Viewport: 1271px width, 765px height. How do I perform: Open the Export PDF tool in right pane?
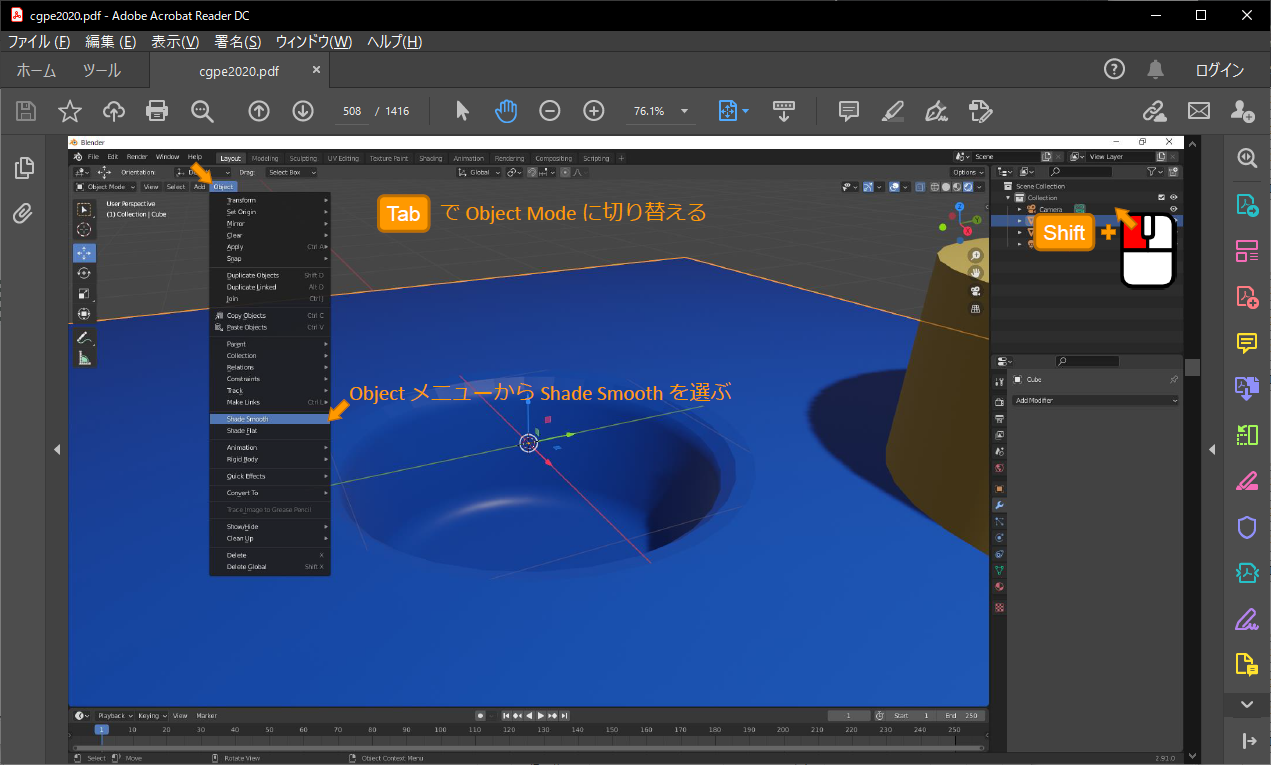click(1246, 205)
